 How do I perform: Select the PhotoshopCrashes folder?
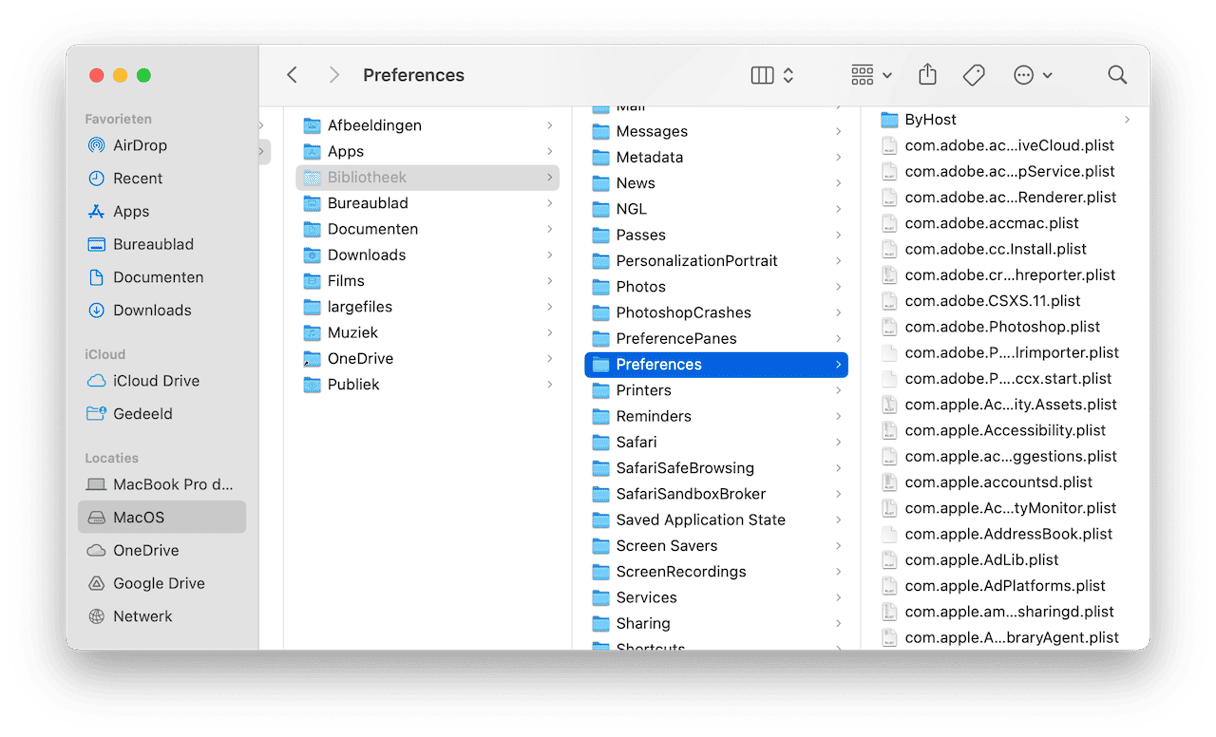click(716, 313)
